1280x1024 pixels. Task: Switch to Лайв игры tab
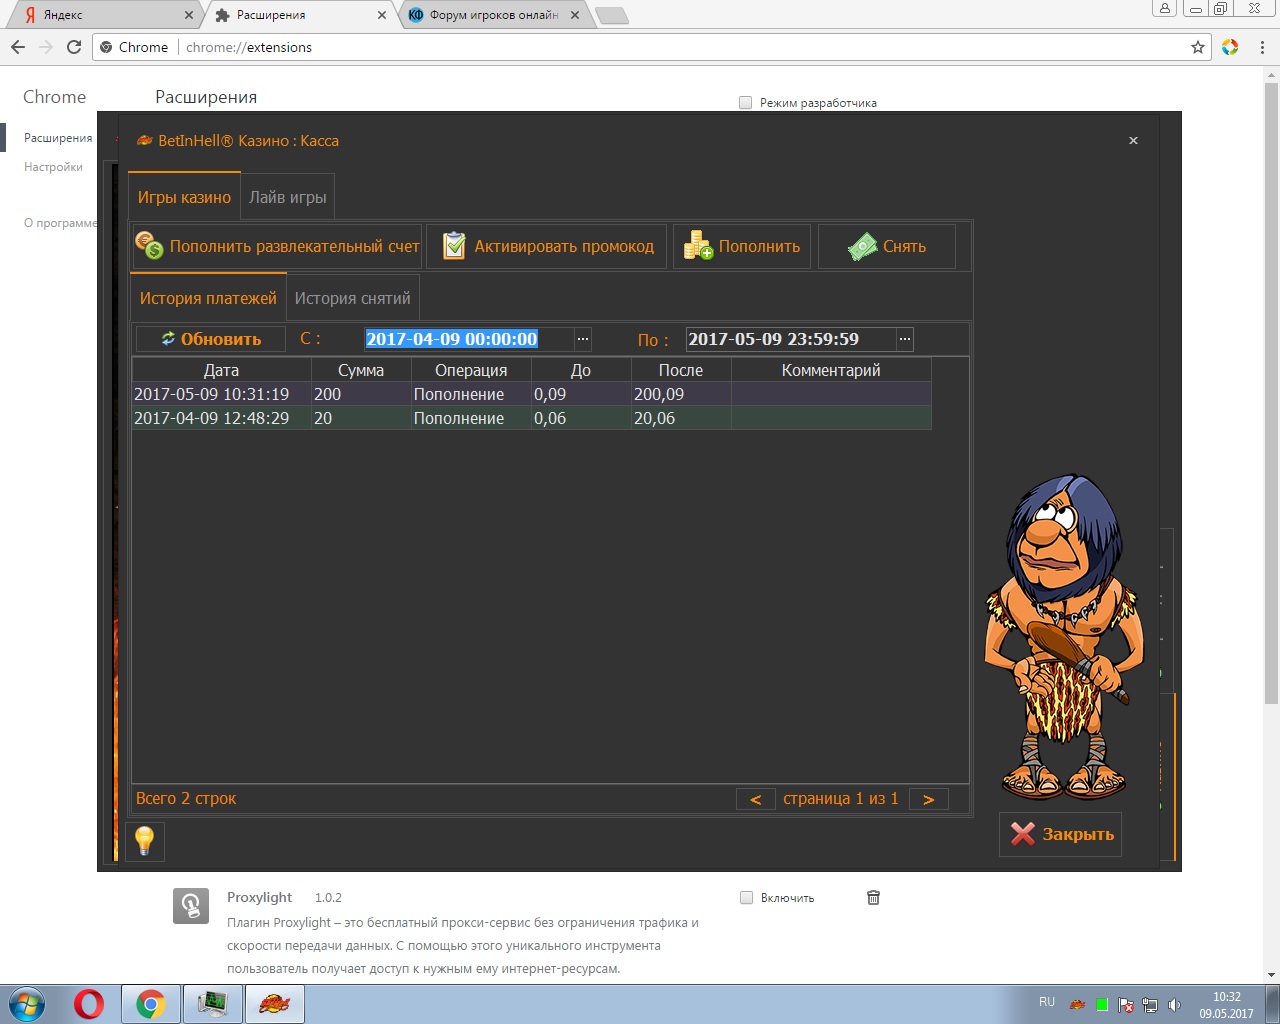[x=288, y=197]
